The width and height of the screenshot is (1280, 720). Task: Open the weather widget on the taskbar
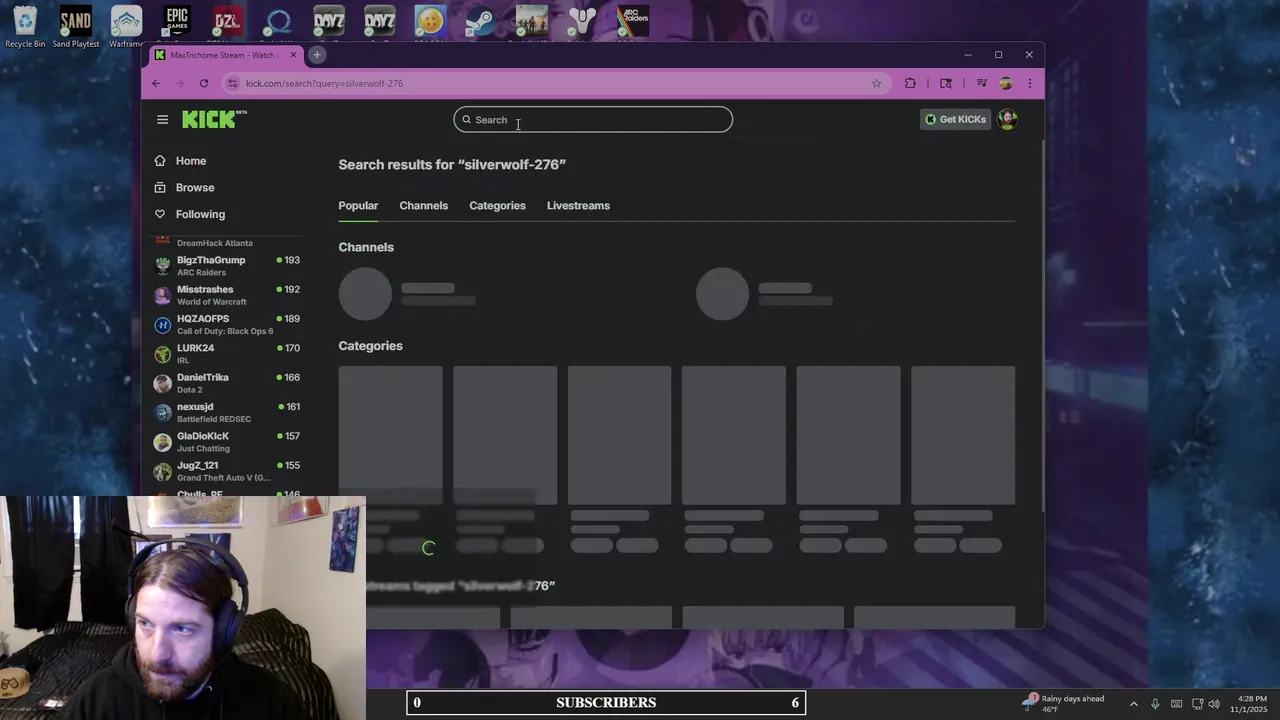point(1064,703)
